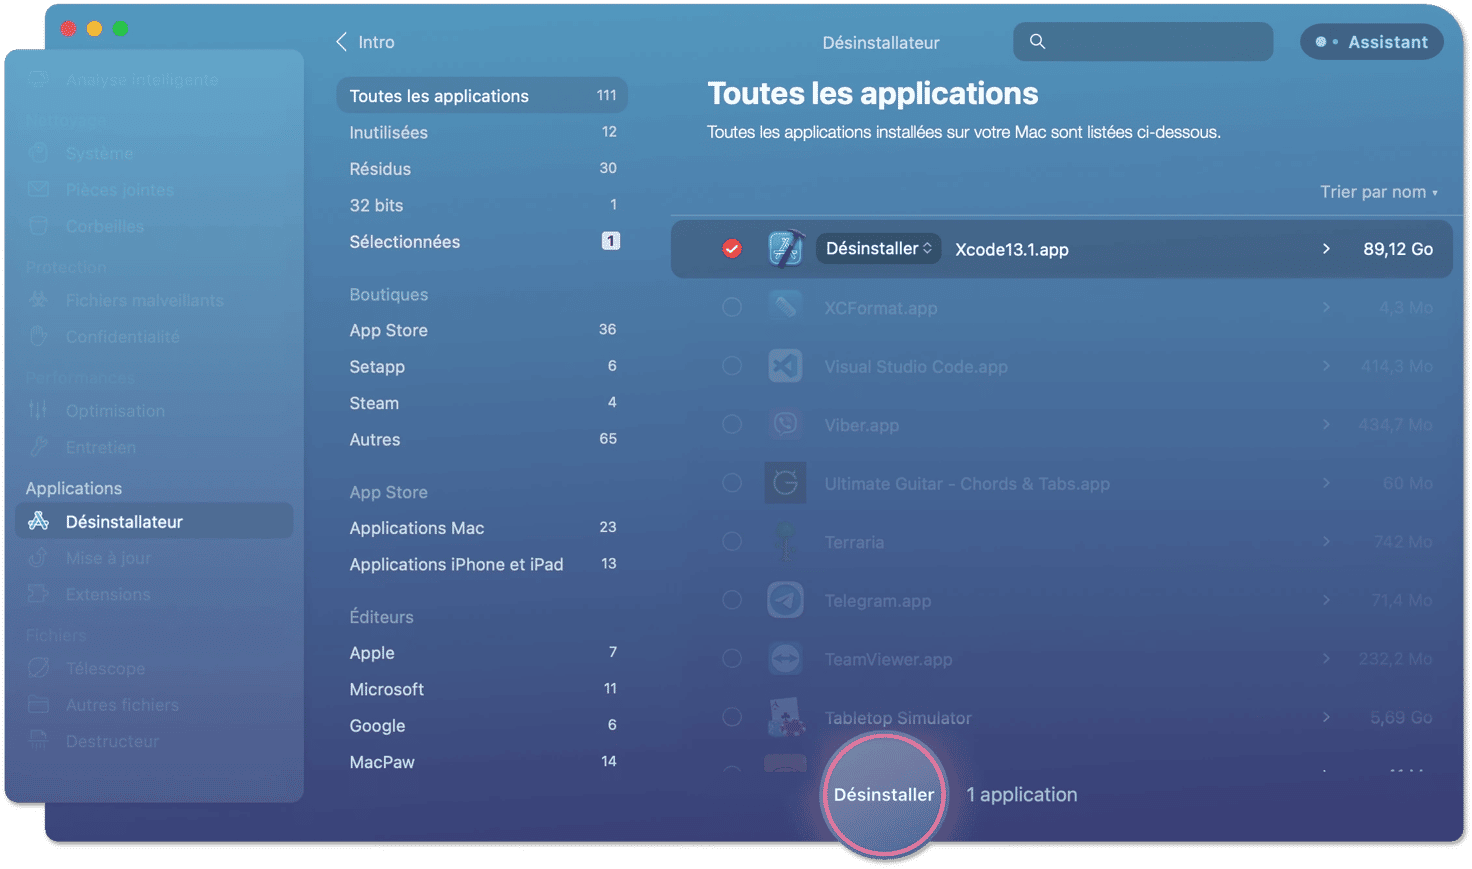This screenshot has height=869, width=1472.
Task: Select the Ultimate Guitar app checkbox
Action: (x=732, y=483)
